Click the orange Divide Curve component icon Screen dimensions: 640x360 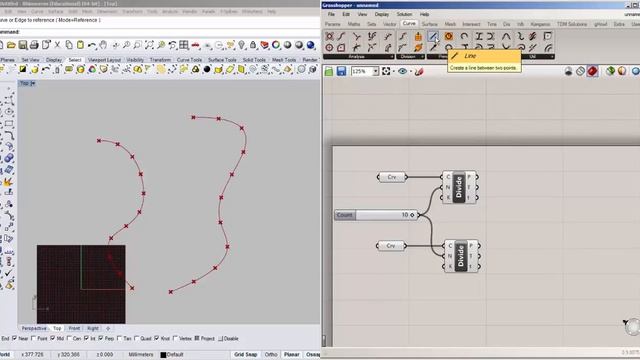[x=418, y=36]
